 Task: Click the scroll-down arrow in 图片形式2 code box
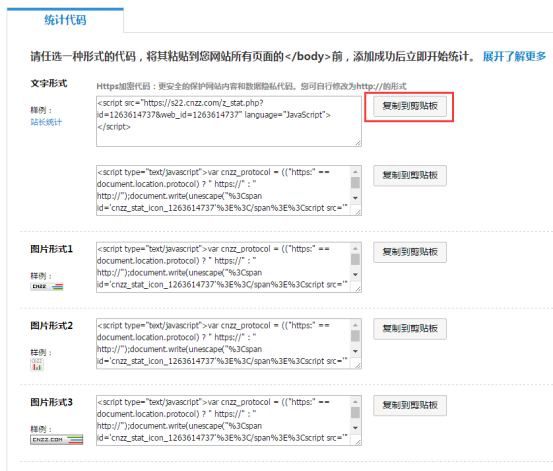point(356,351)
